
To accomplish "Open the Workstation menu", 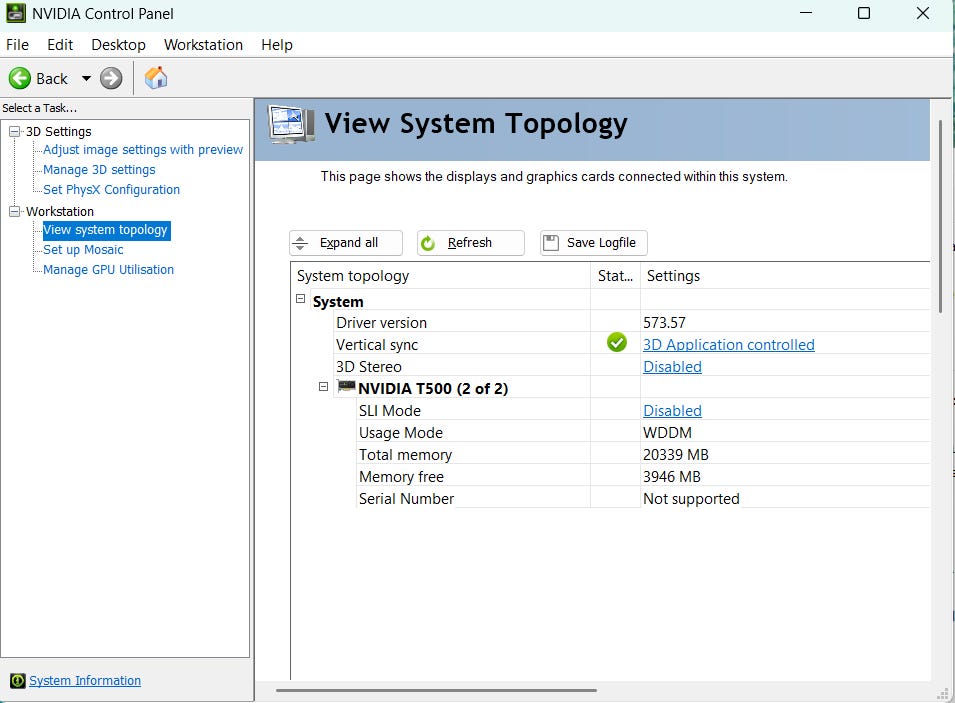I will click(203, 45).
